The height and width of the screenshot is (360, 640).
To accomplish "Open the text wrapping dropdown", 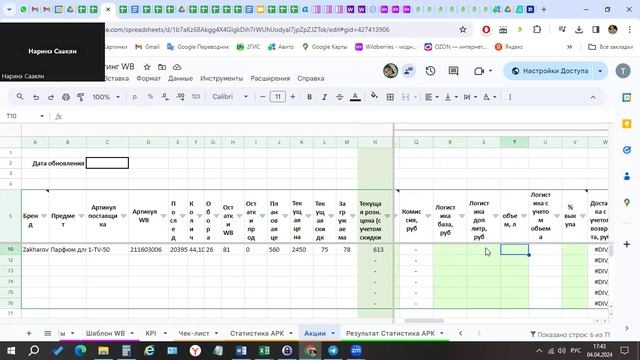I will click(470, 97).
